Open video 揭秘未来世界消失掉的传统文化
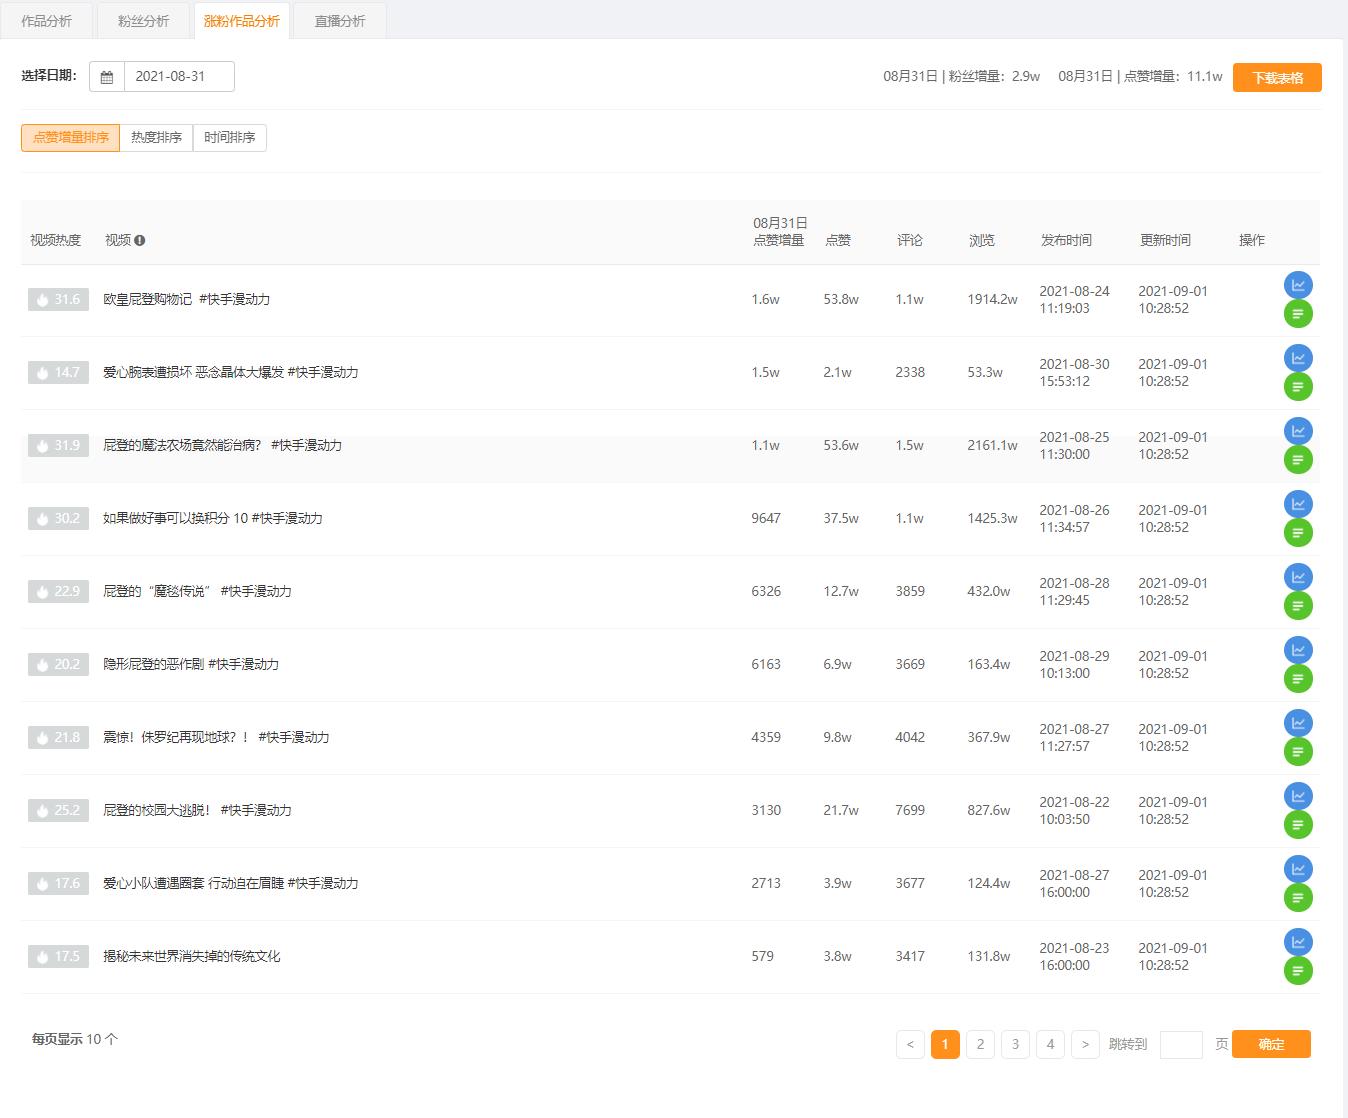The width and height of the screenshot is (1348, 1118). (192, 956)
